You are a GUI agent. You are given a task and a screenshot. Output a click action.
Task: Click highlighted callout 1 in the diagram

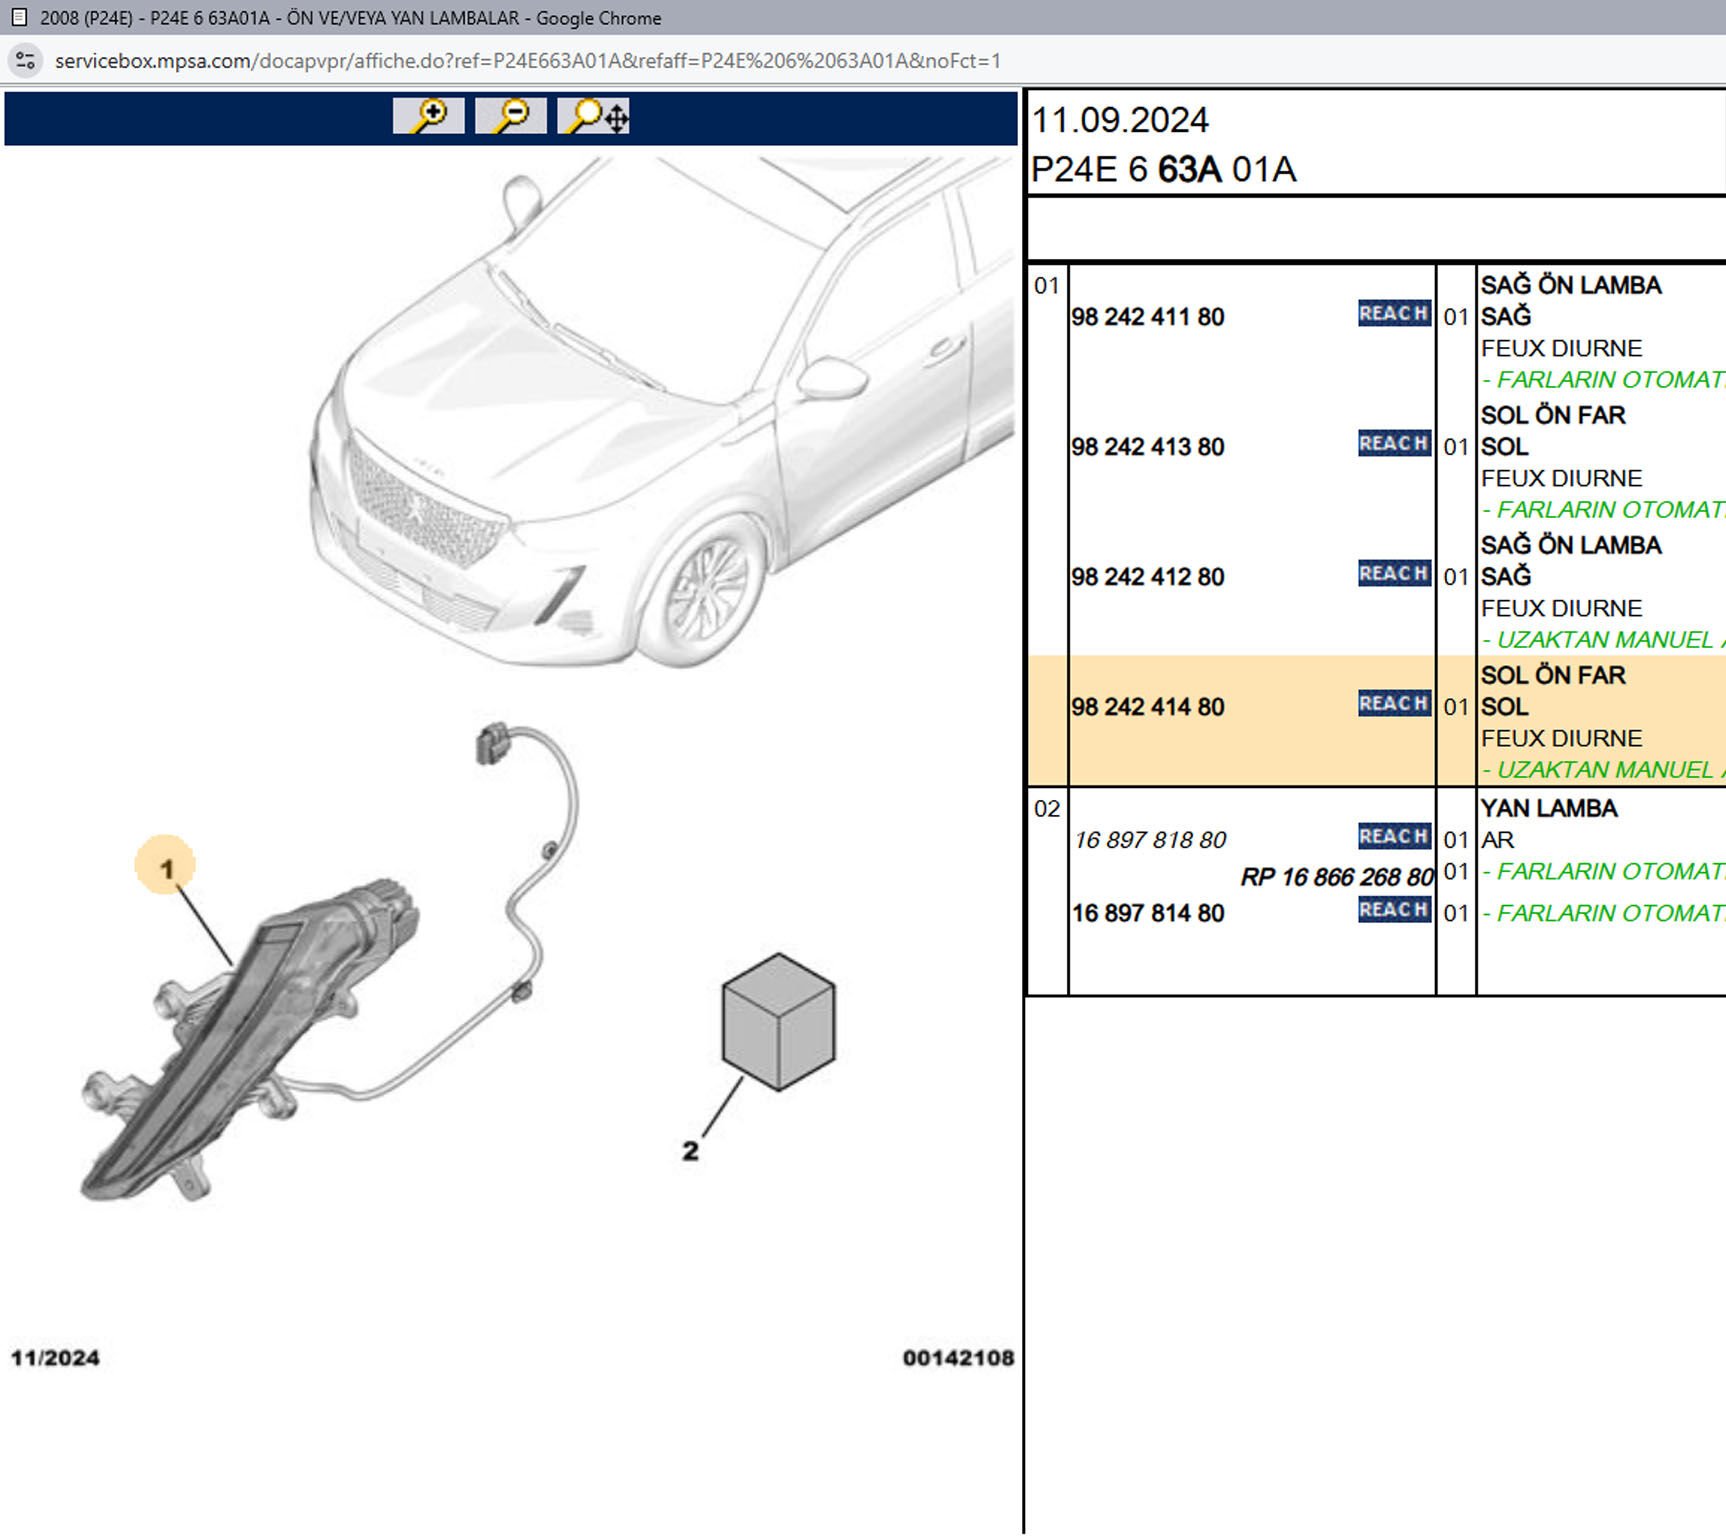pyautogui.click(x=166, y=867)
